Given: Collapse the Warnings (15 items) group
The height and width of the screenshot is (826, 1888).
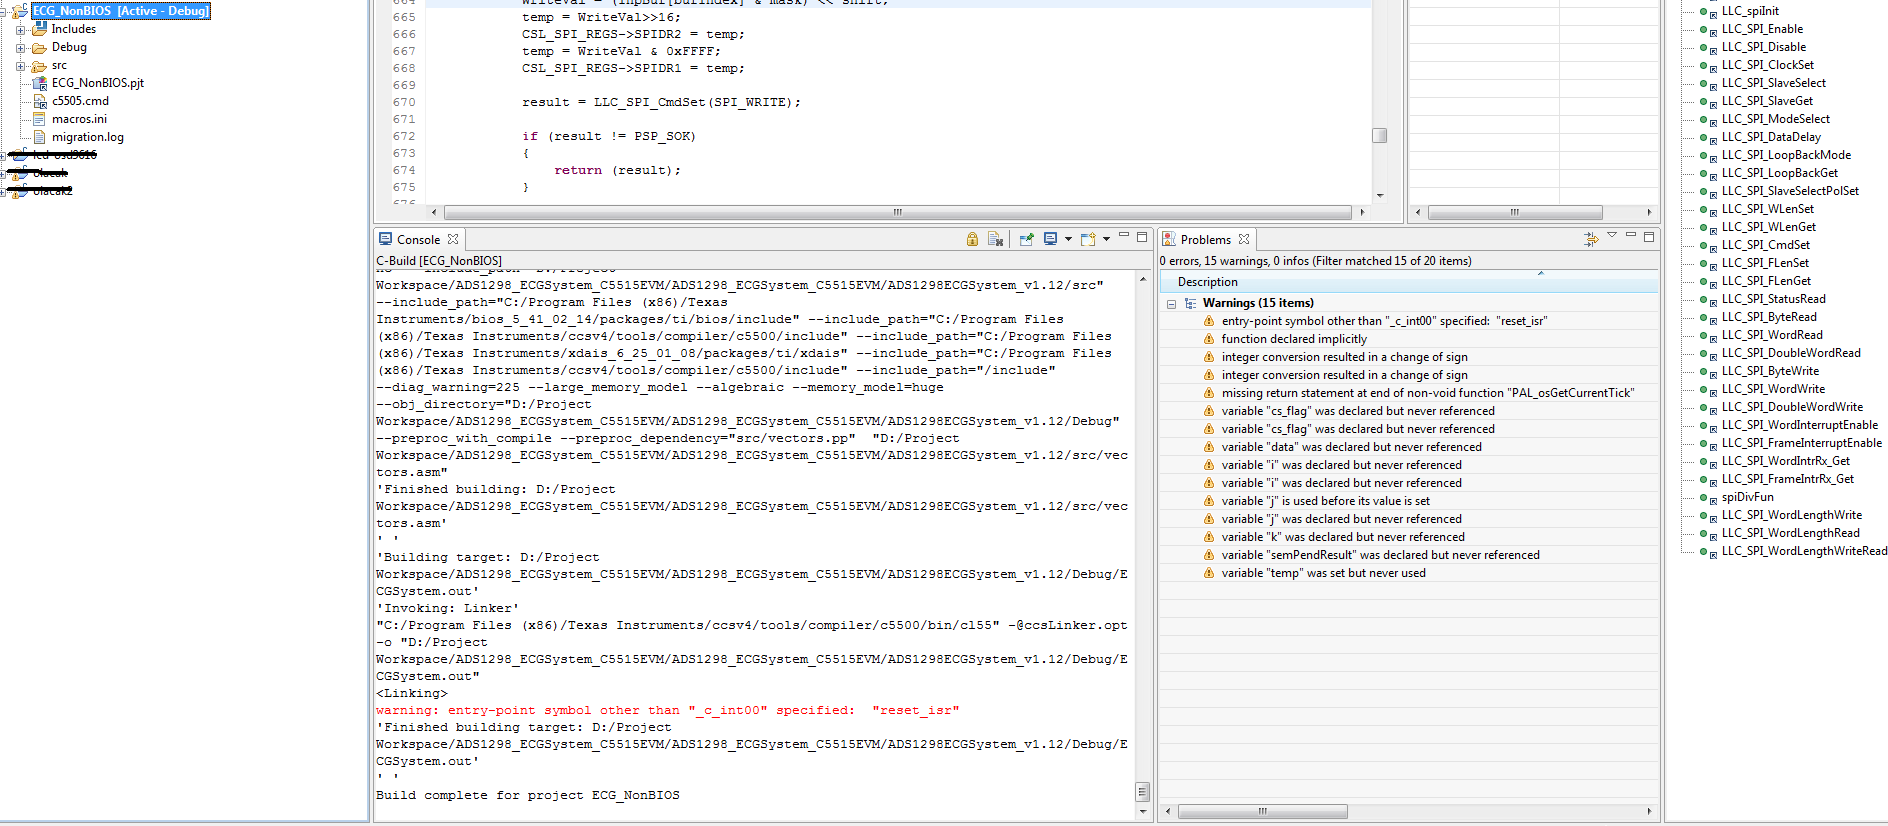Looking at the screenshot, I should 1171,303.
